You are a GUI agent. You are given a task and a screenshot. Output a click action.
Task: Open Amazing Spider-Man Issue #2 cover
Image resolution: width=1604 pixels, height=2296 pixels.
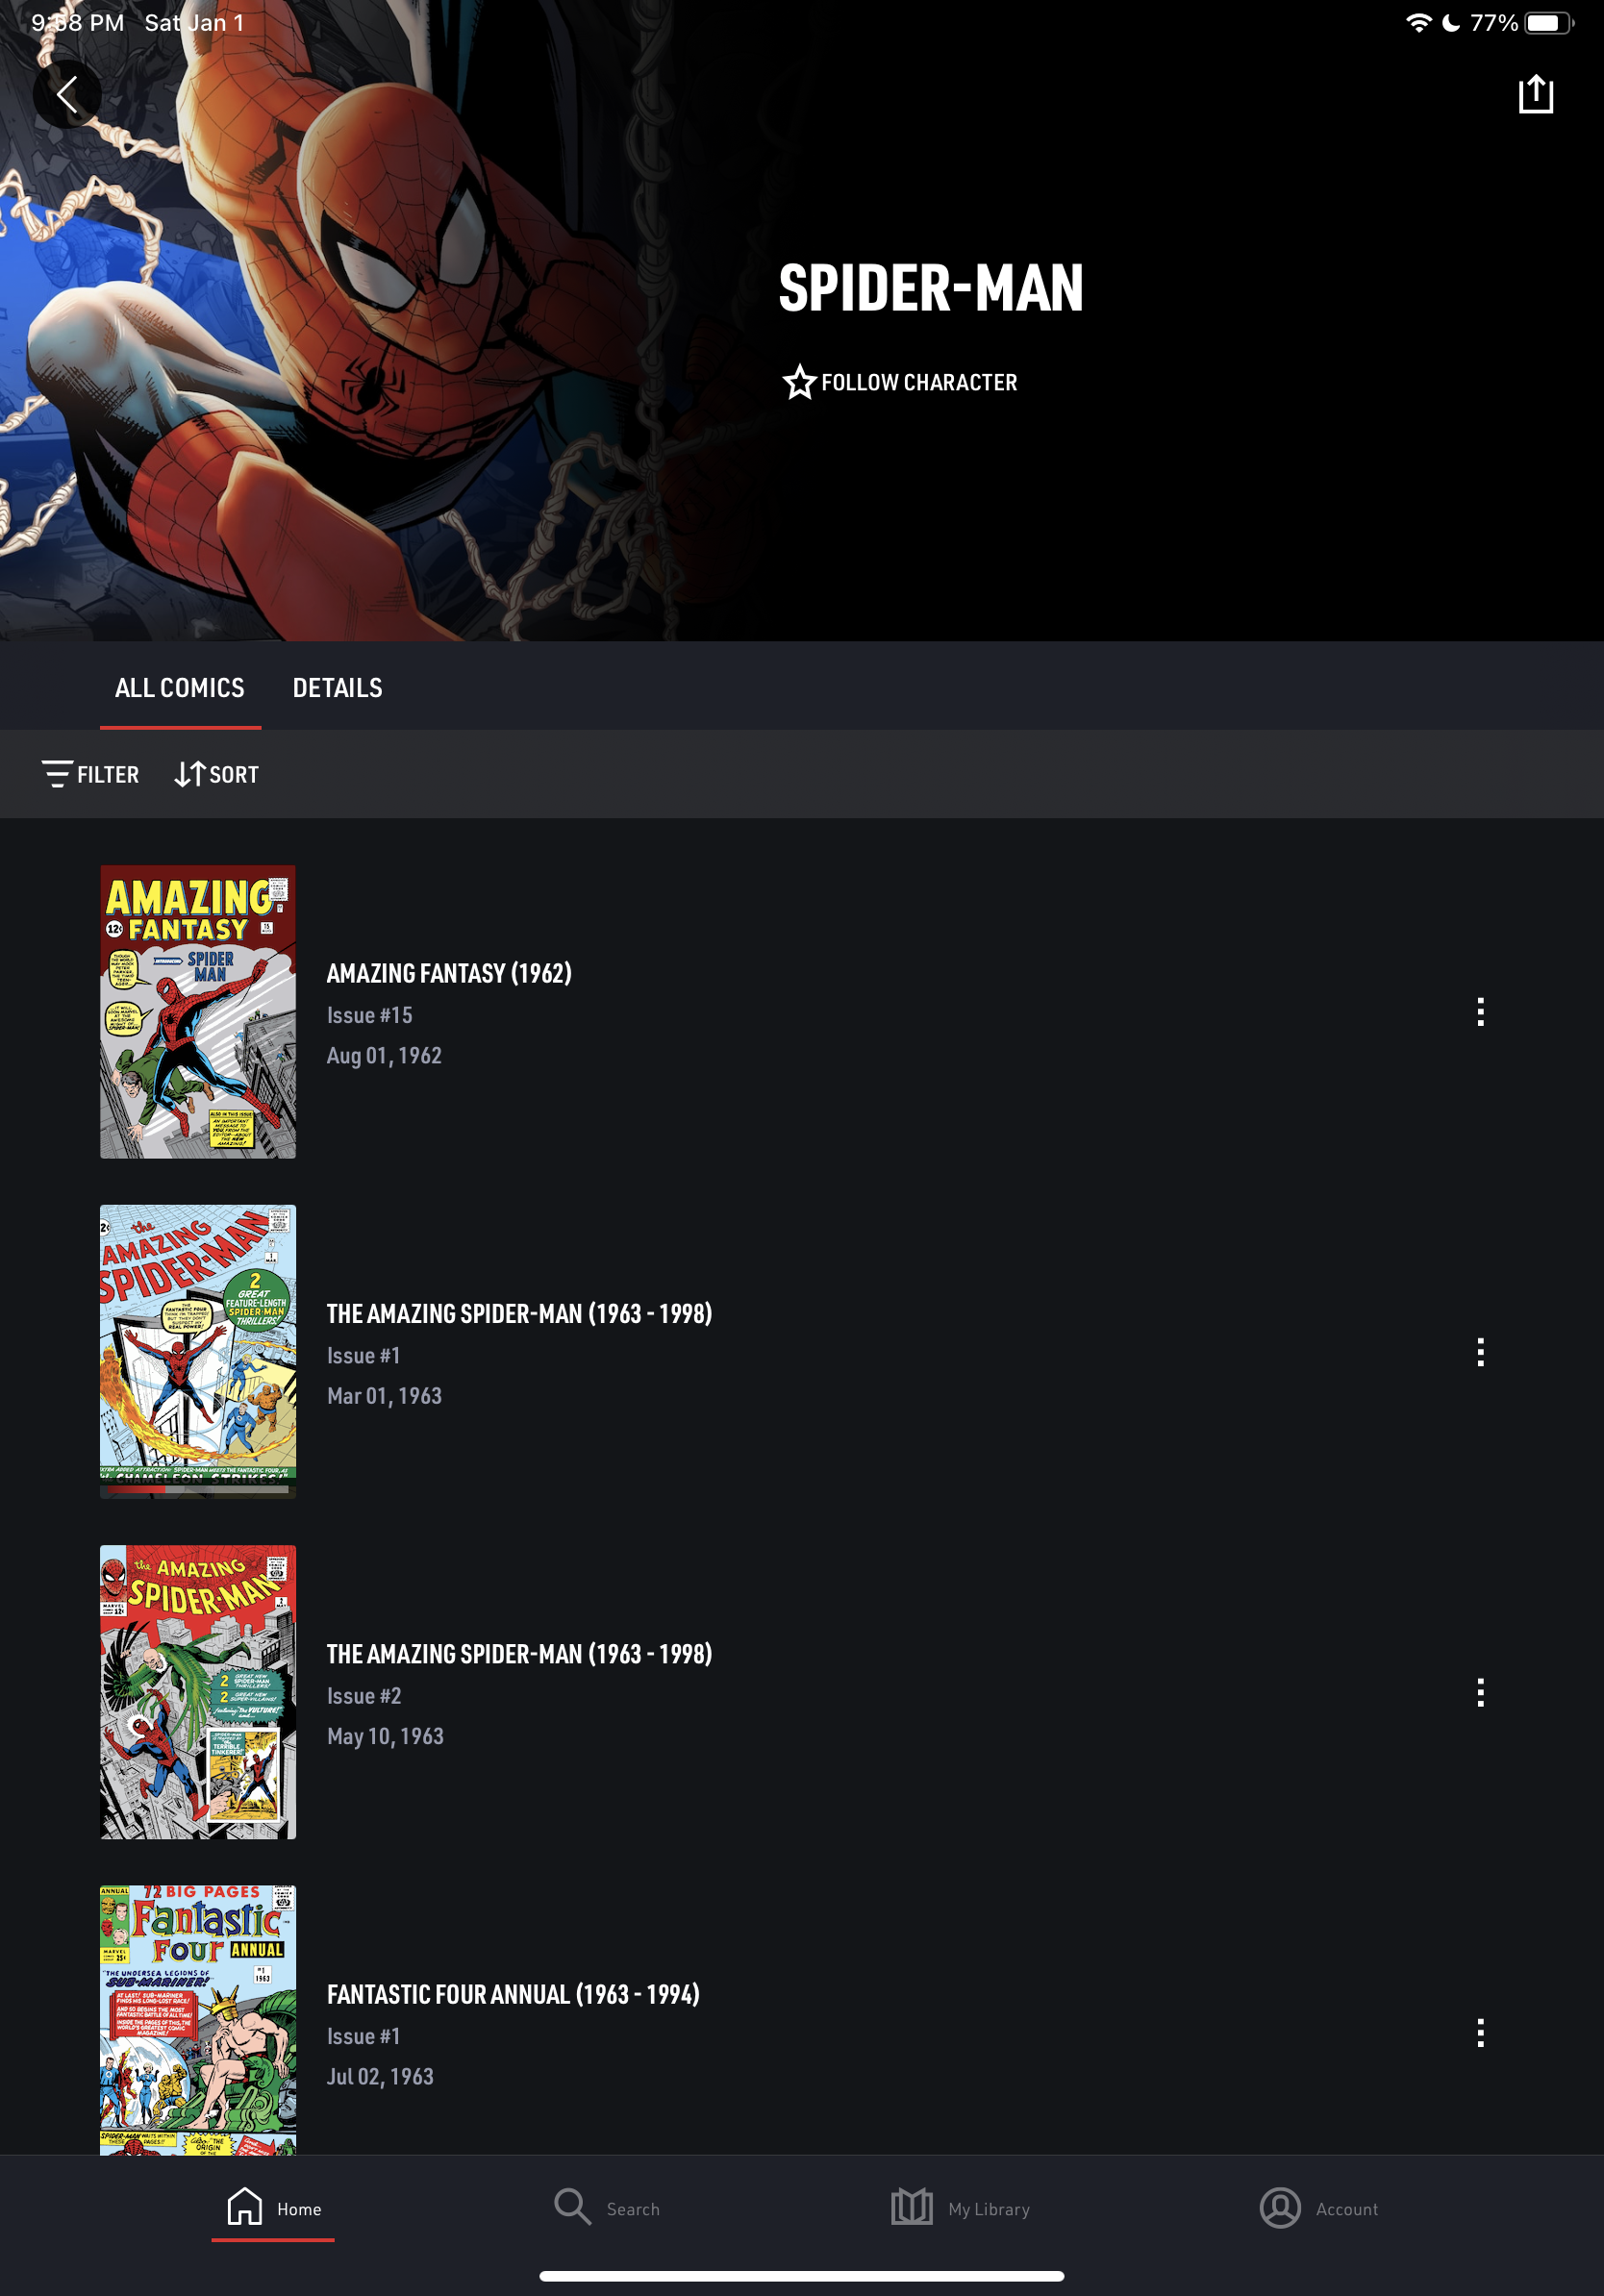[198, 1692]
